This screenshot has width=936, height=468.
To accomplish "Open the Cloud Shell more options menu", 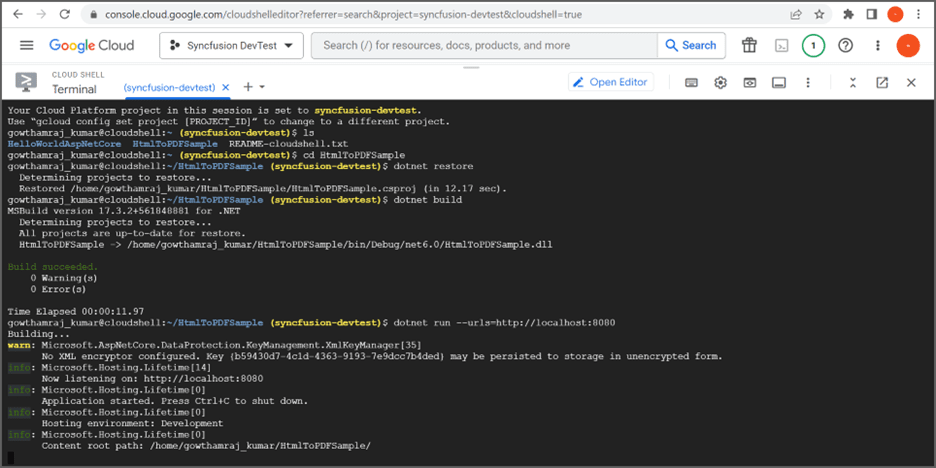I will pyautogui.click(x=808, y=83).
